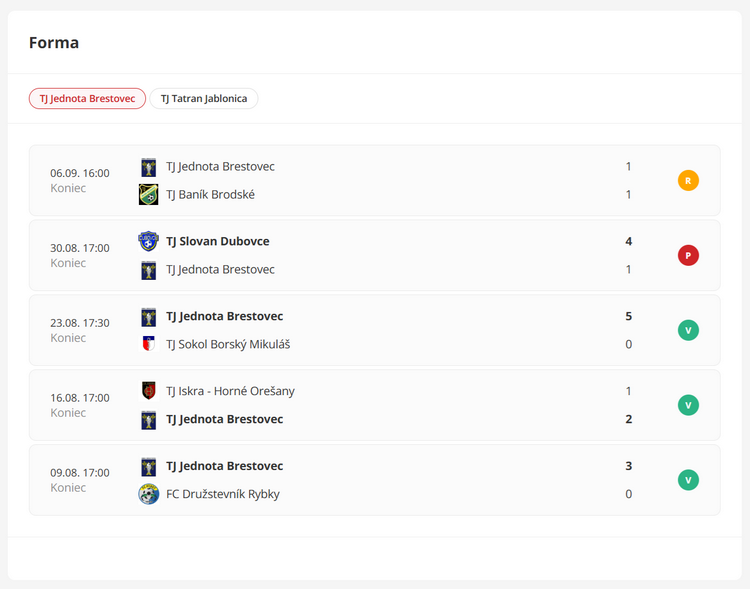Image resolution: width=750 pixels, height=589 pixels.
Task: Select the TJ Jednota Brestovec tab
Action: coord(87,99)
